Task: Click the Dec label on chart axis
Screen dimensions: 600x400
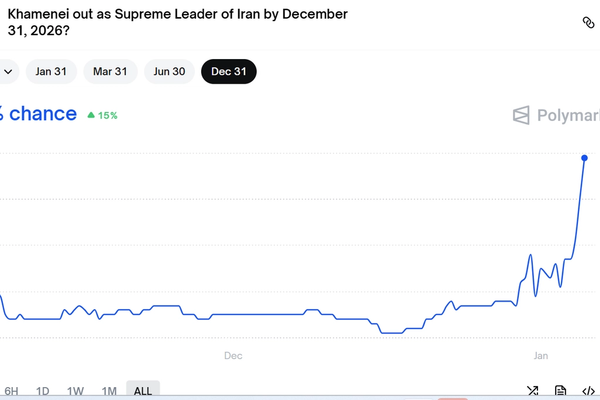Action: pos(233,355)
